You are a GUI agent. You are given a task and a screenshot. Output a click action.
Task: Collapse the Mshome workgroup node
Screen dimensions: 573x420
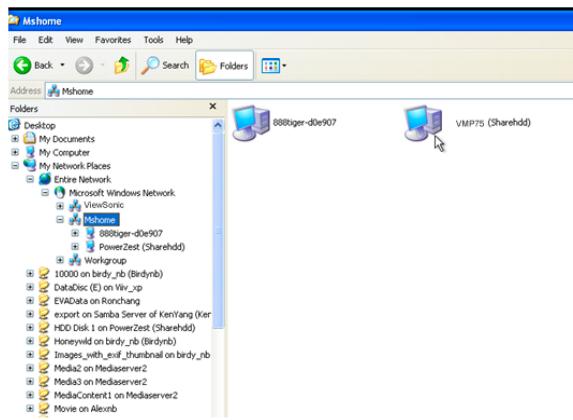pyautogui.click(x=60, y=220)
